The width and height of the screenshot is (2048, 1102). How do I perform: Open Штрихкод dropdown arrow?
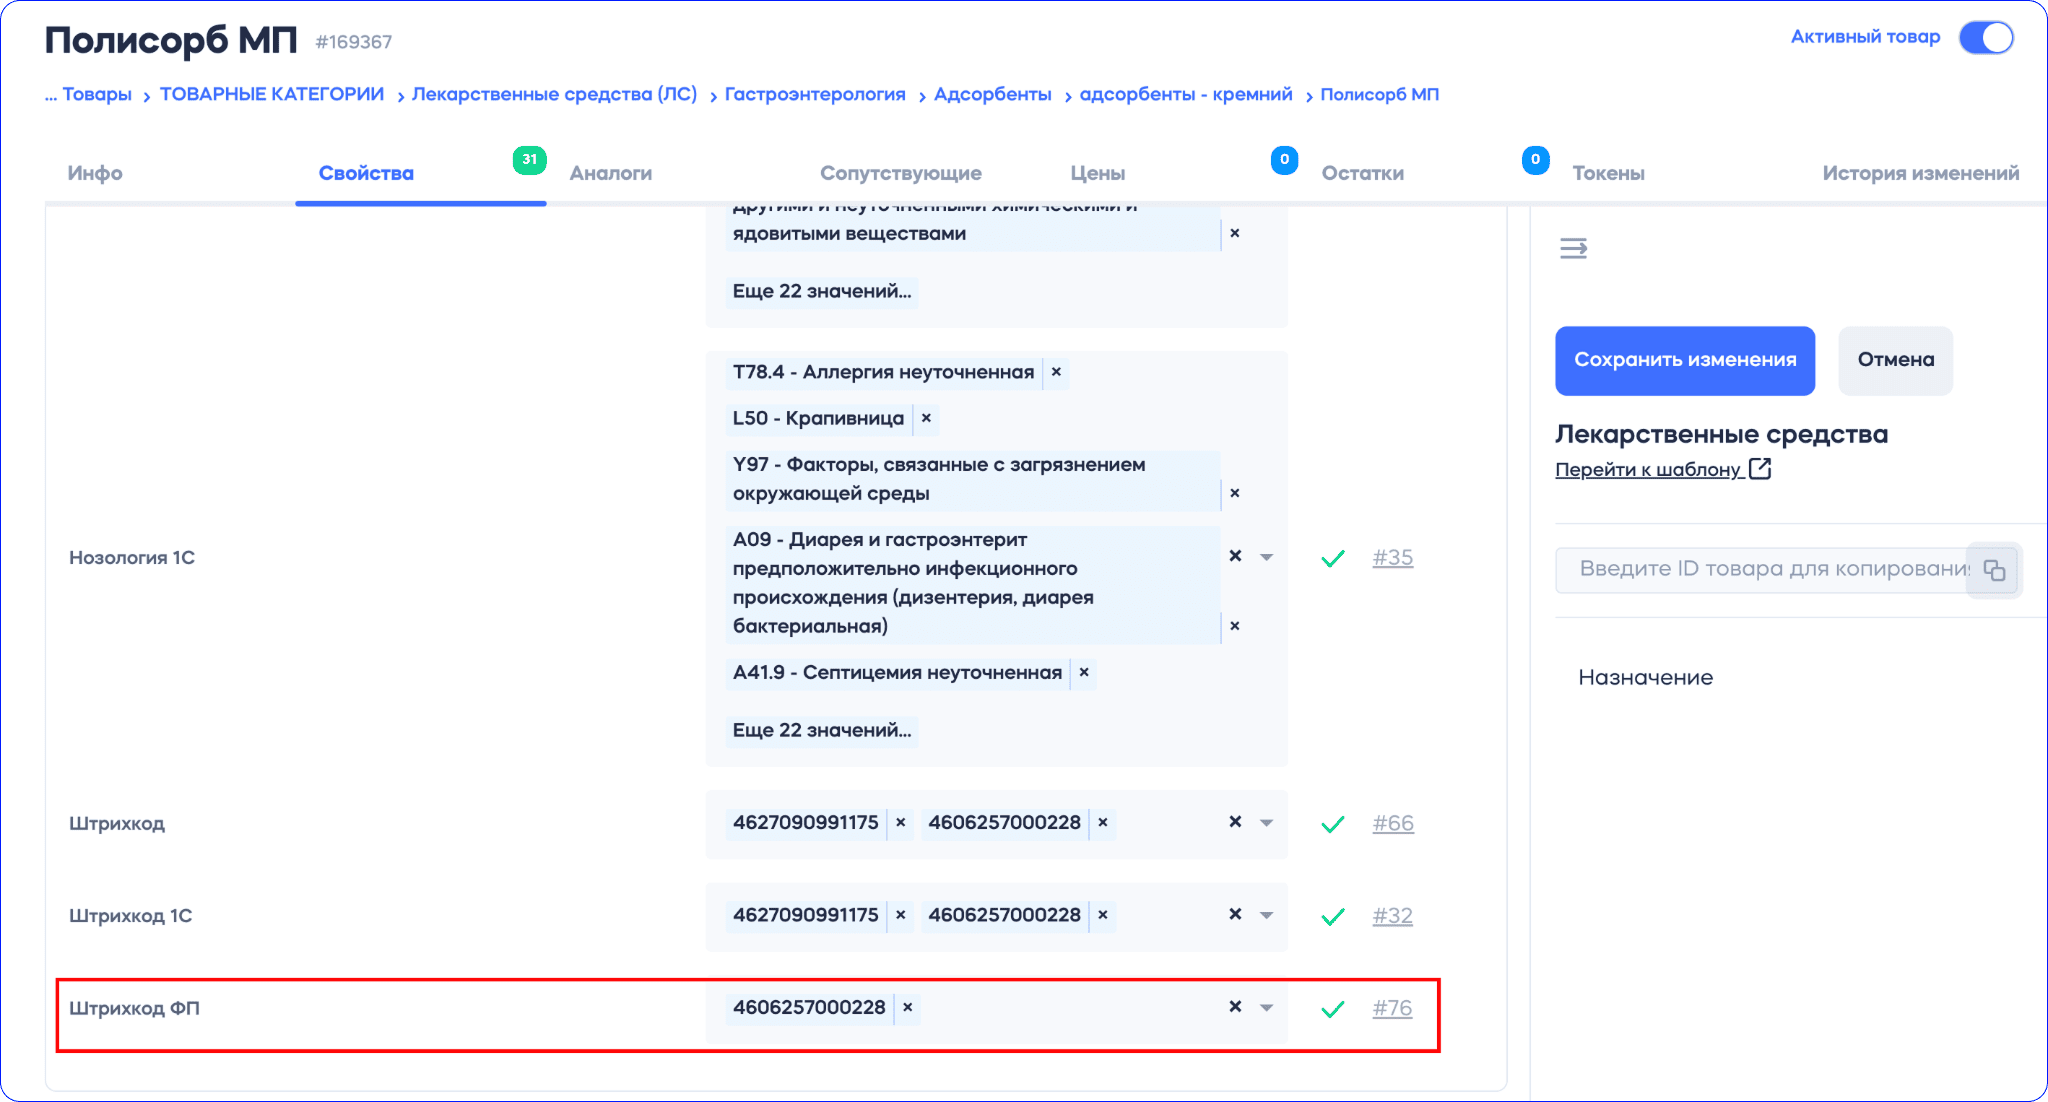point(1267,823)
